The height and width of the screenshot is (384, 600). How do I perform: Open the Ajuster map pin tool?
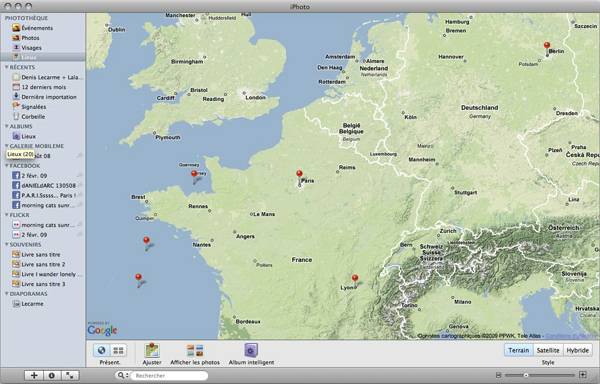152,350
